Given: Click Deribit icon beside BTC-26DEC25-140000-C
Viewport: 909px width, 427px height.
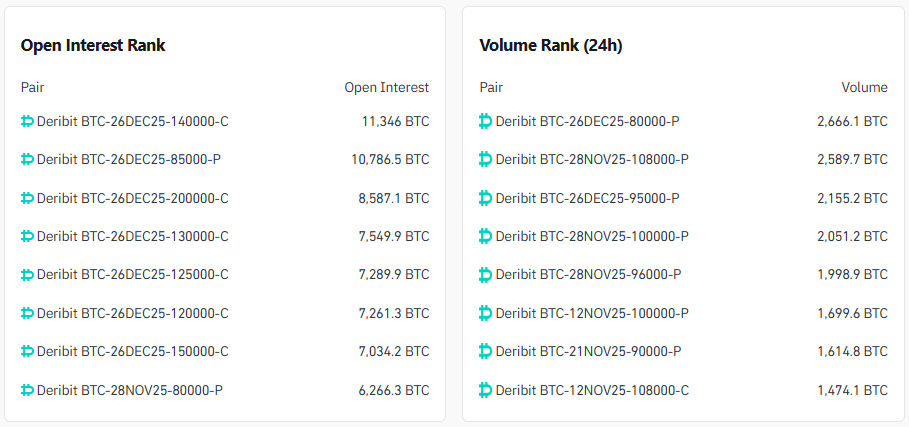Looking at the screenshot, I should point(27,122).
